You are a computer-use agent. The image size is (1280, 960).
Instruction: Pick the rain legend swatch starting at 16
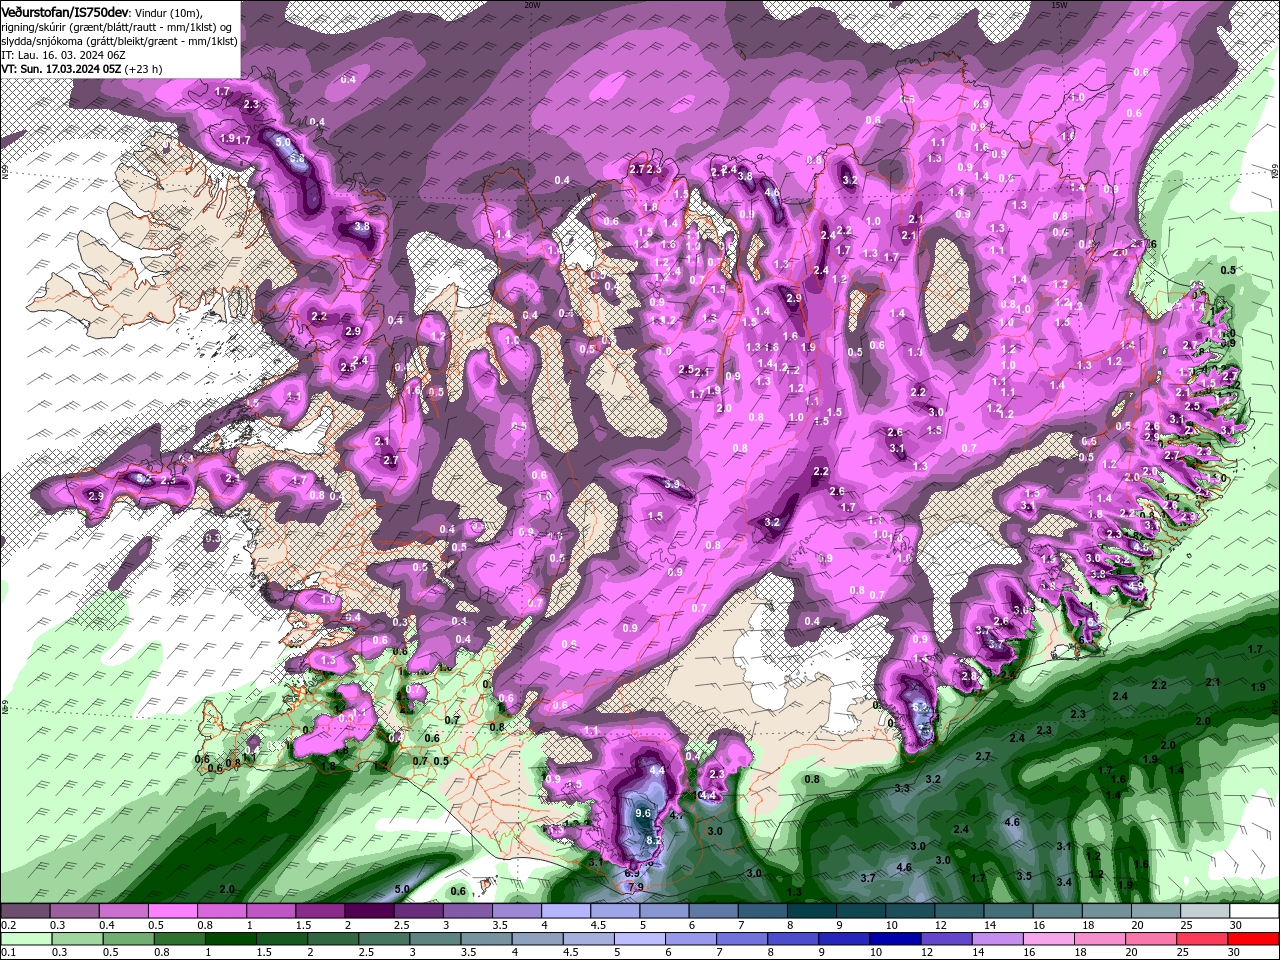[x=1049, y=938]
